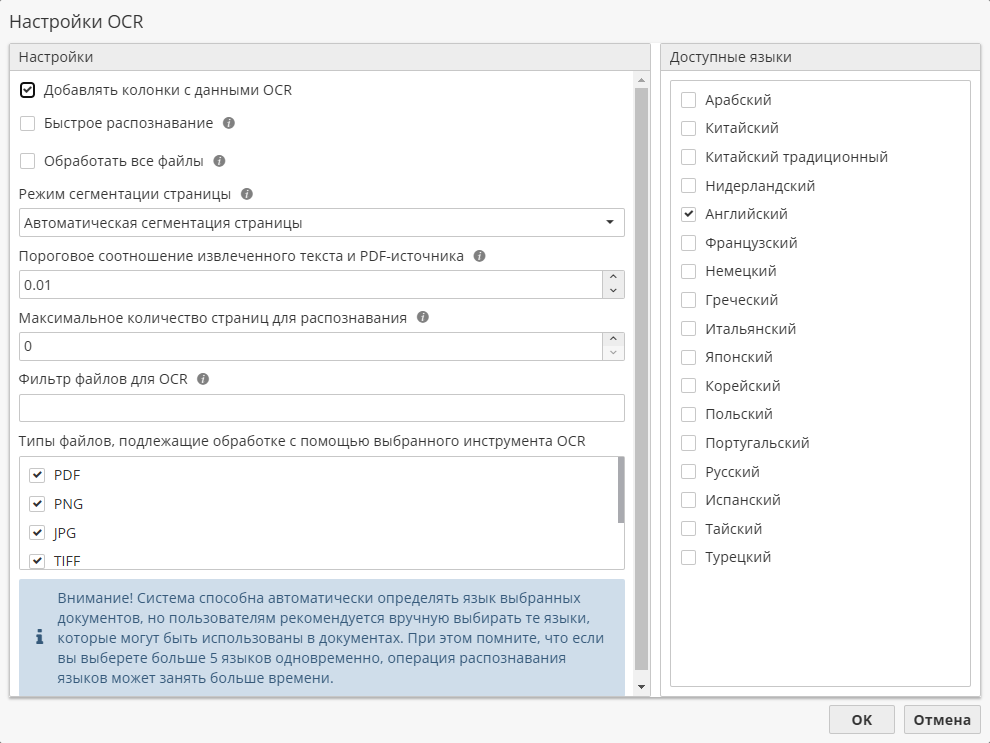Increase Пороговое соотношение value with up arrow

pos(613,278)
